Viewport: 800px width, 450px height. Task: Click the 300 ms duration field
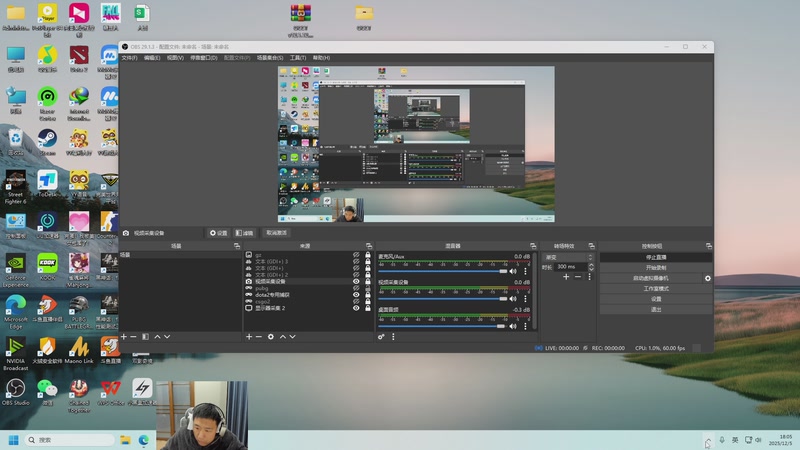pos(571,267)
